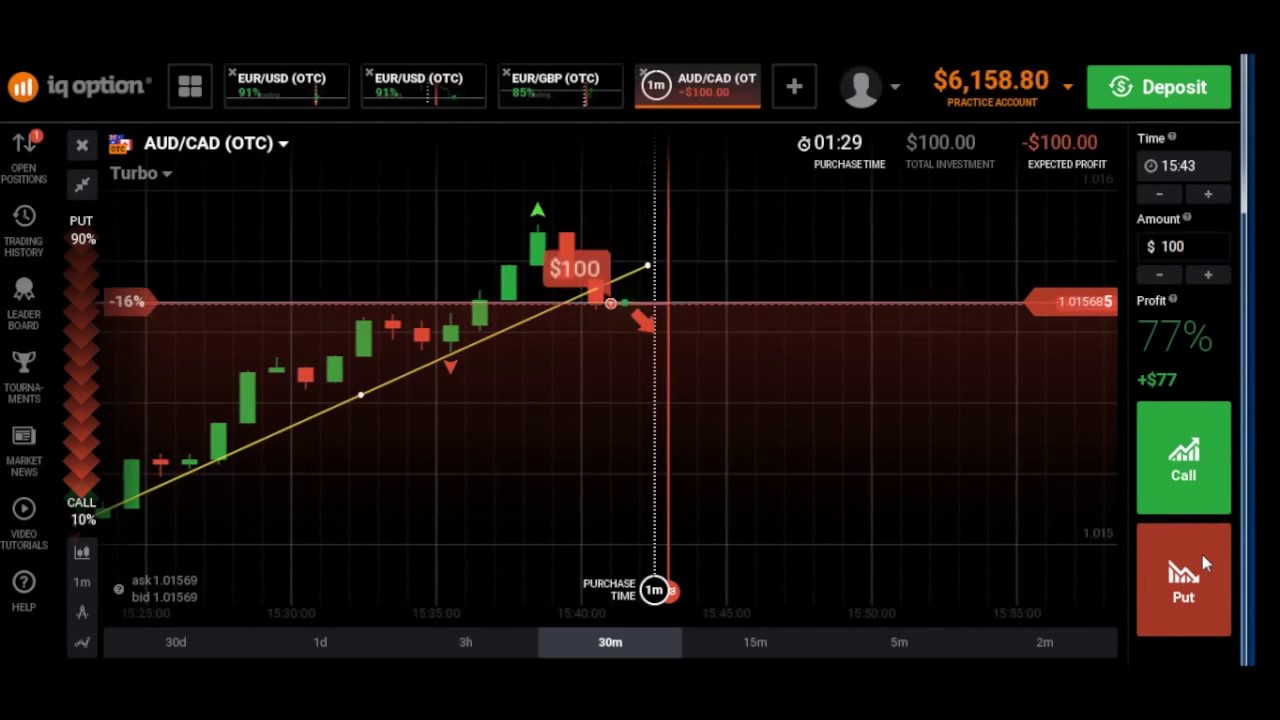
Task: Click the CALL 10% sentiment label
Action: coord(82,511)
